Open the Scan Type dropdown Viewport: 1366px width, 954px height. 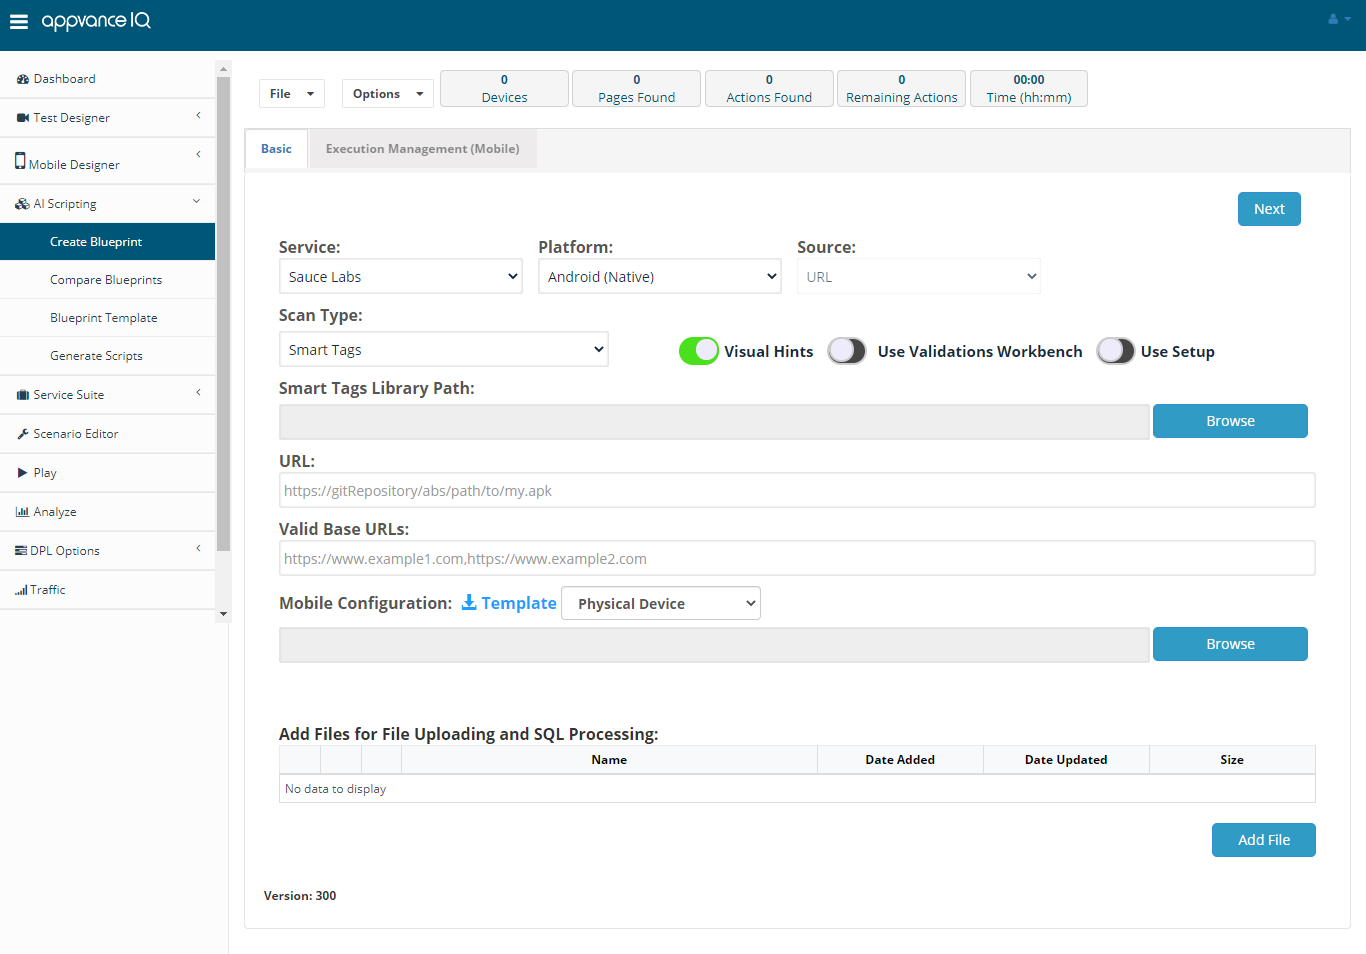(x=444, y=350)
